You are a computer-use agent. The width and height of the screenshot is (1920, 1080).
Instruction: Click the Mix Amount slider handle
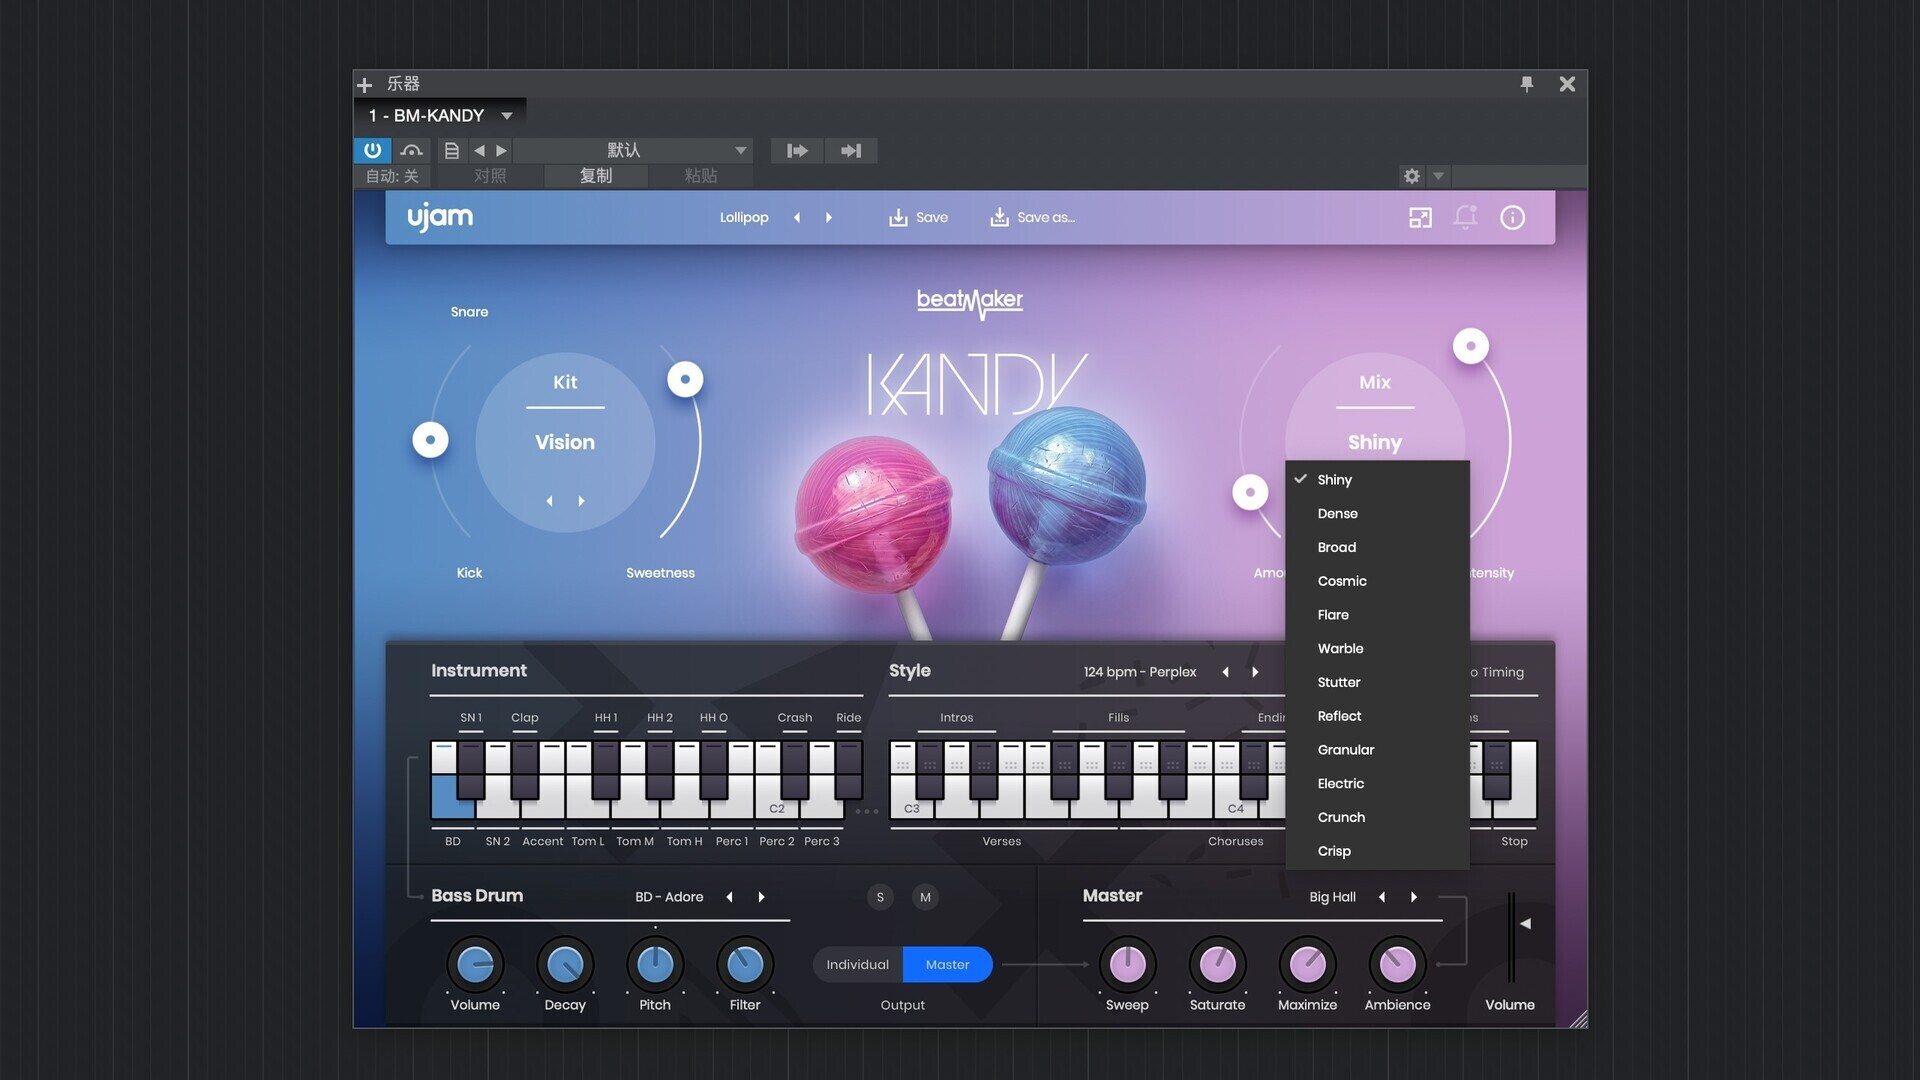(1250, 492)
